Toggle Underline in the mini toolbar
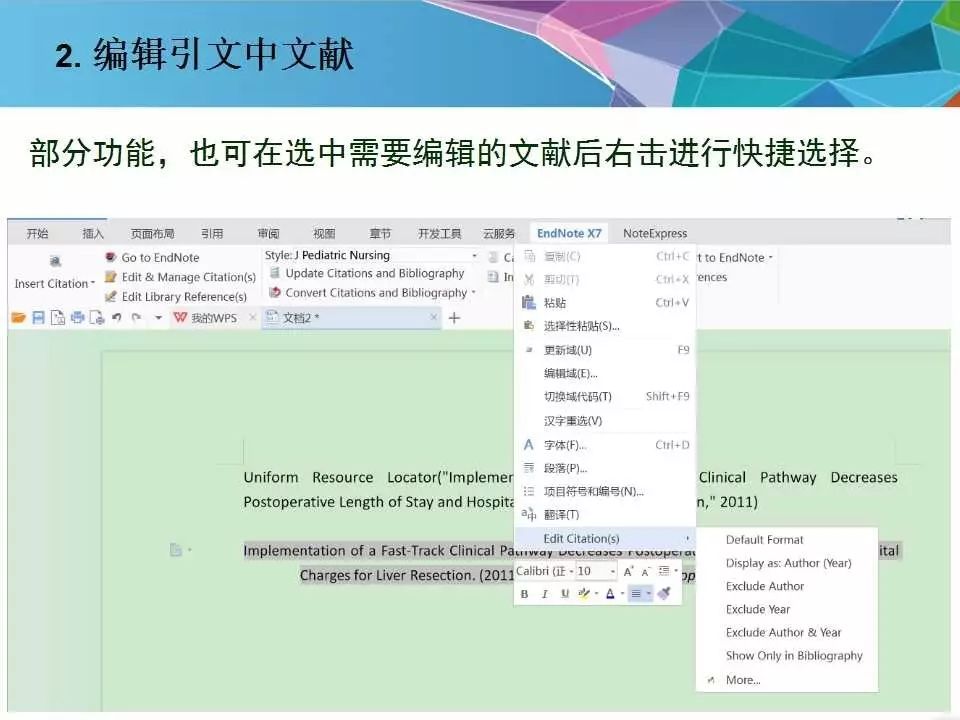The image size is (960, 720). (x=564, y=593)
